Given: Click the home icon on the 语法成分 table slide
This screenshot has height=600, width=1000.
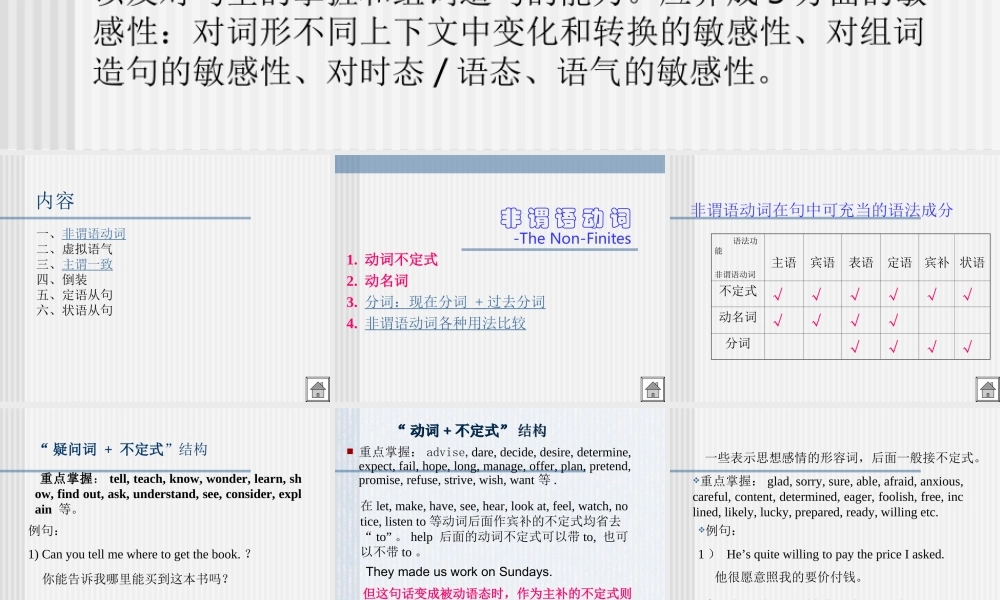Looking at the screenshot, I should 988,389.
